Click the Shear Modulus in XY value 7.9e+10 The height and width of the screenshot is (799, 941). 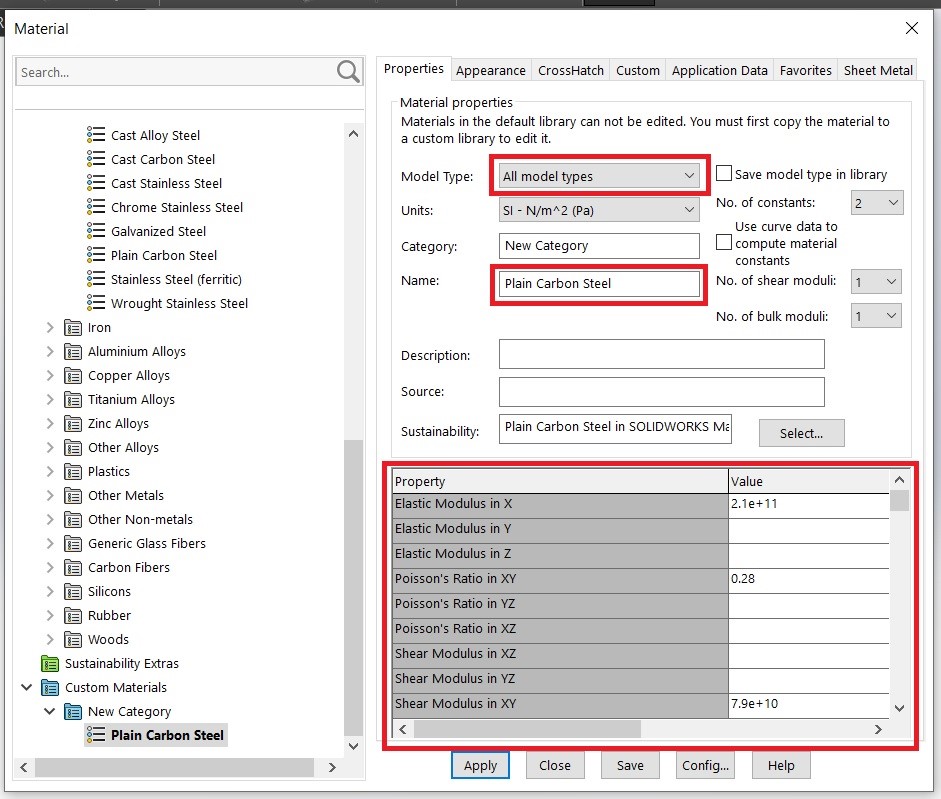pyautogui.click(x=808, y=704)
